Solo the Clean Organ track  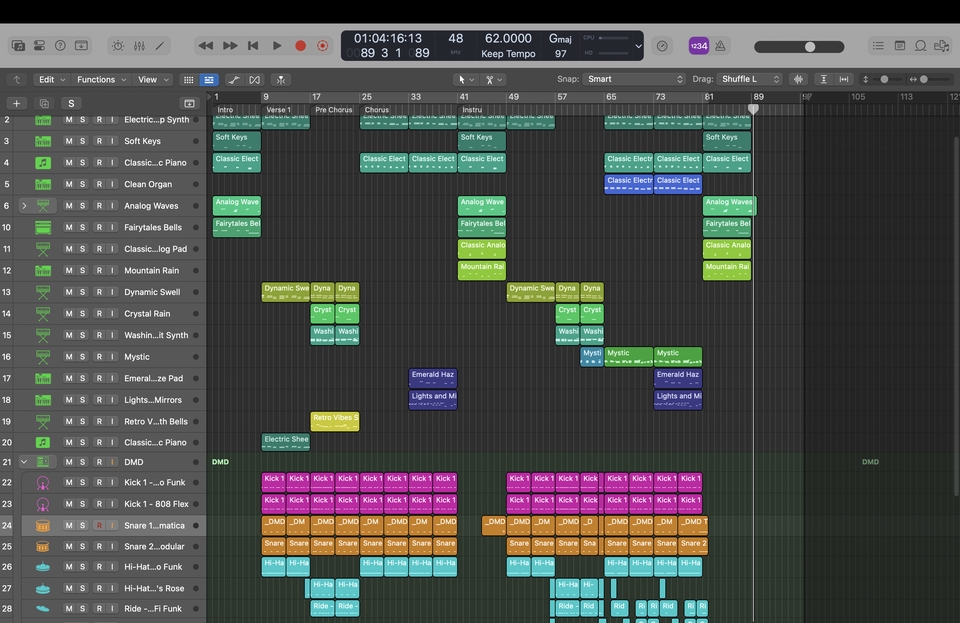click(83, 184)
